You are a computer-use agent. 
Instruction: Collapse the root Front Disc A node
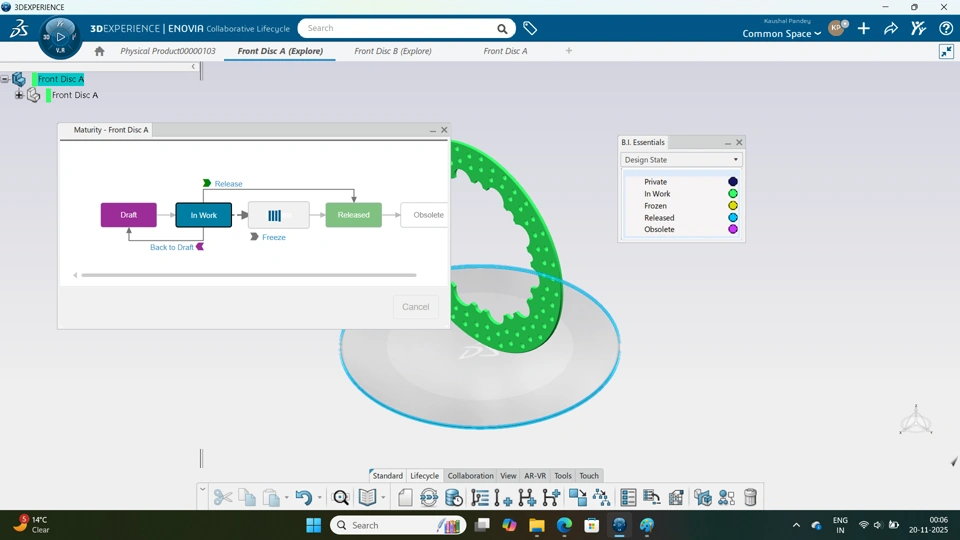coord(5,79)
